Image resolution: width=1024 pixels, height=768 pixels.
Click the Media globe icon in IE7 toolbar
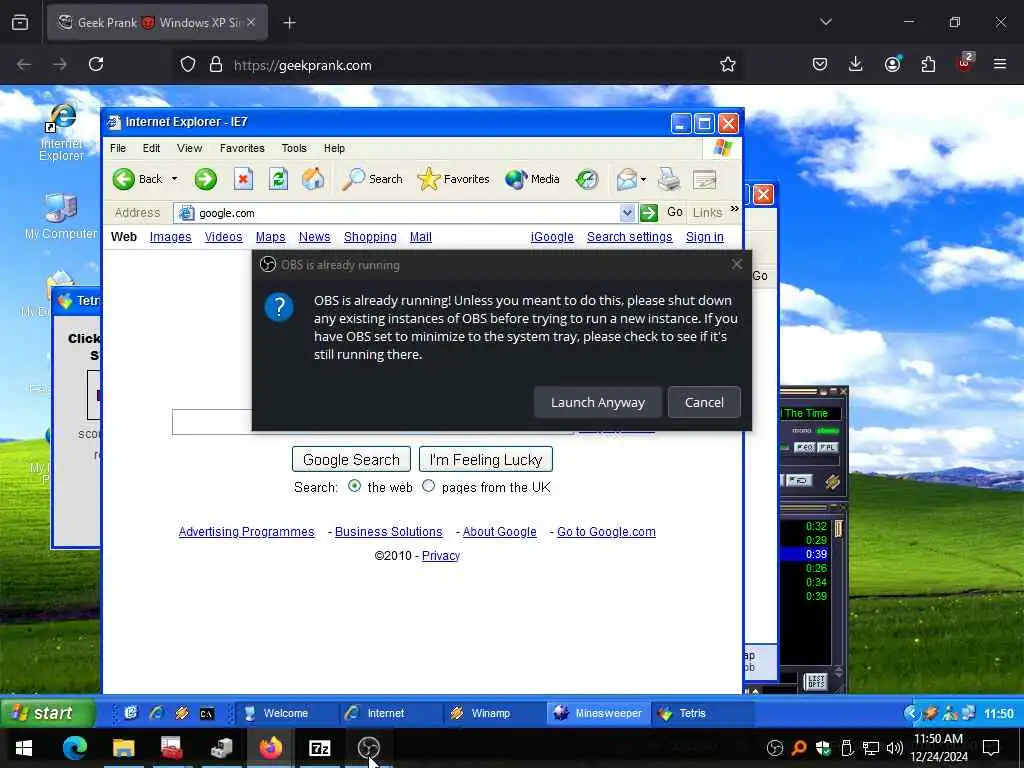516,179
